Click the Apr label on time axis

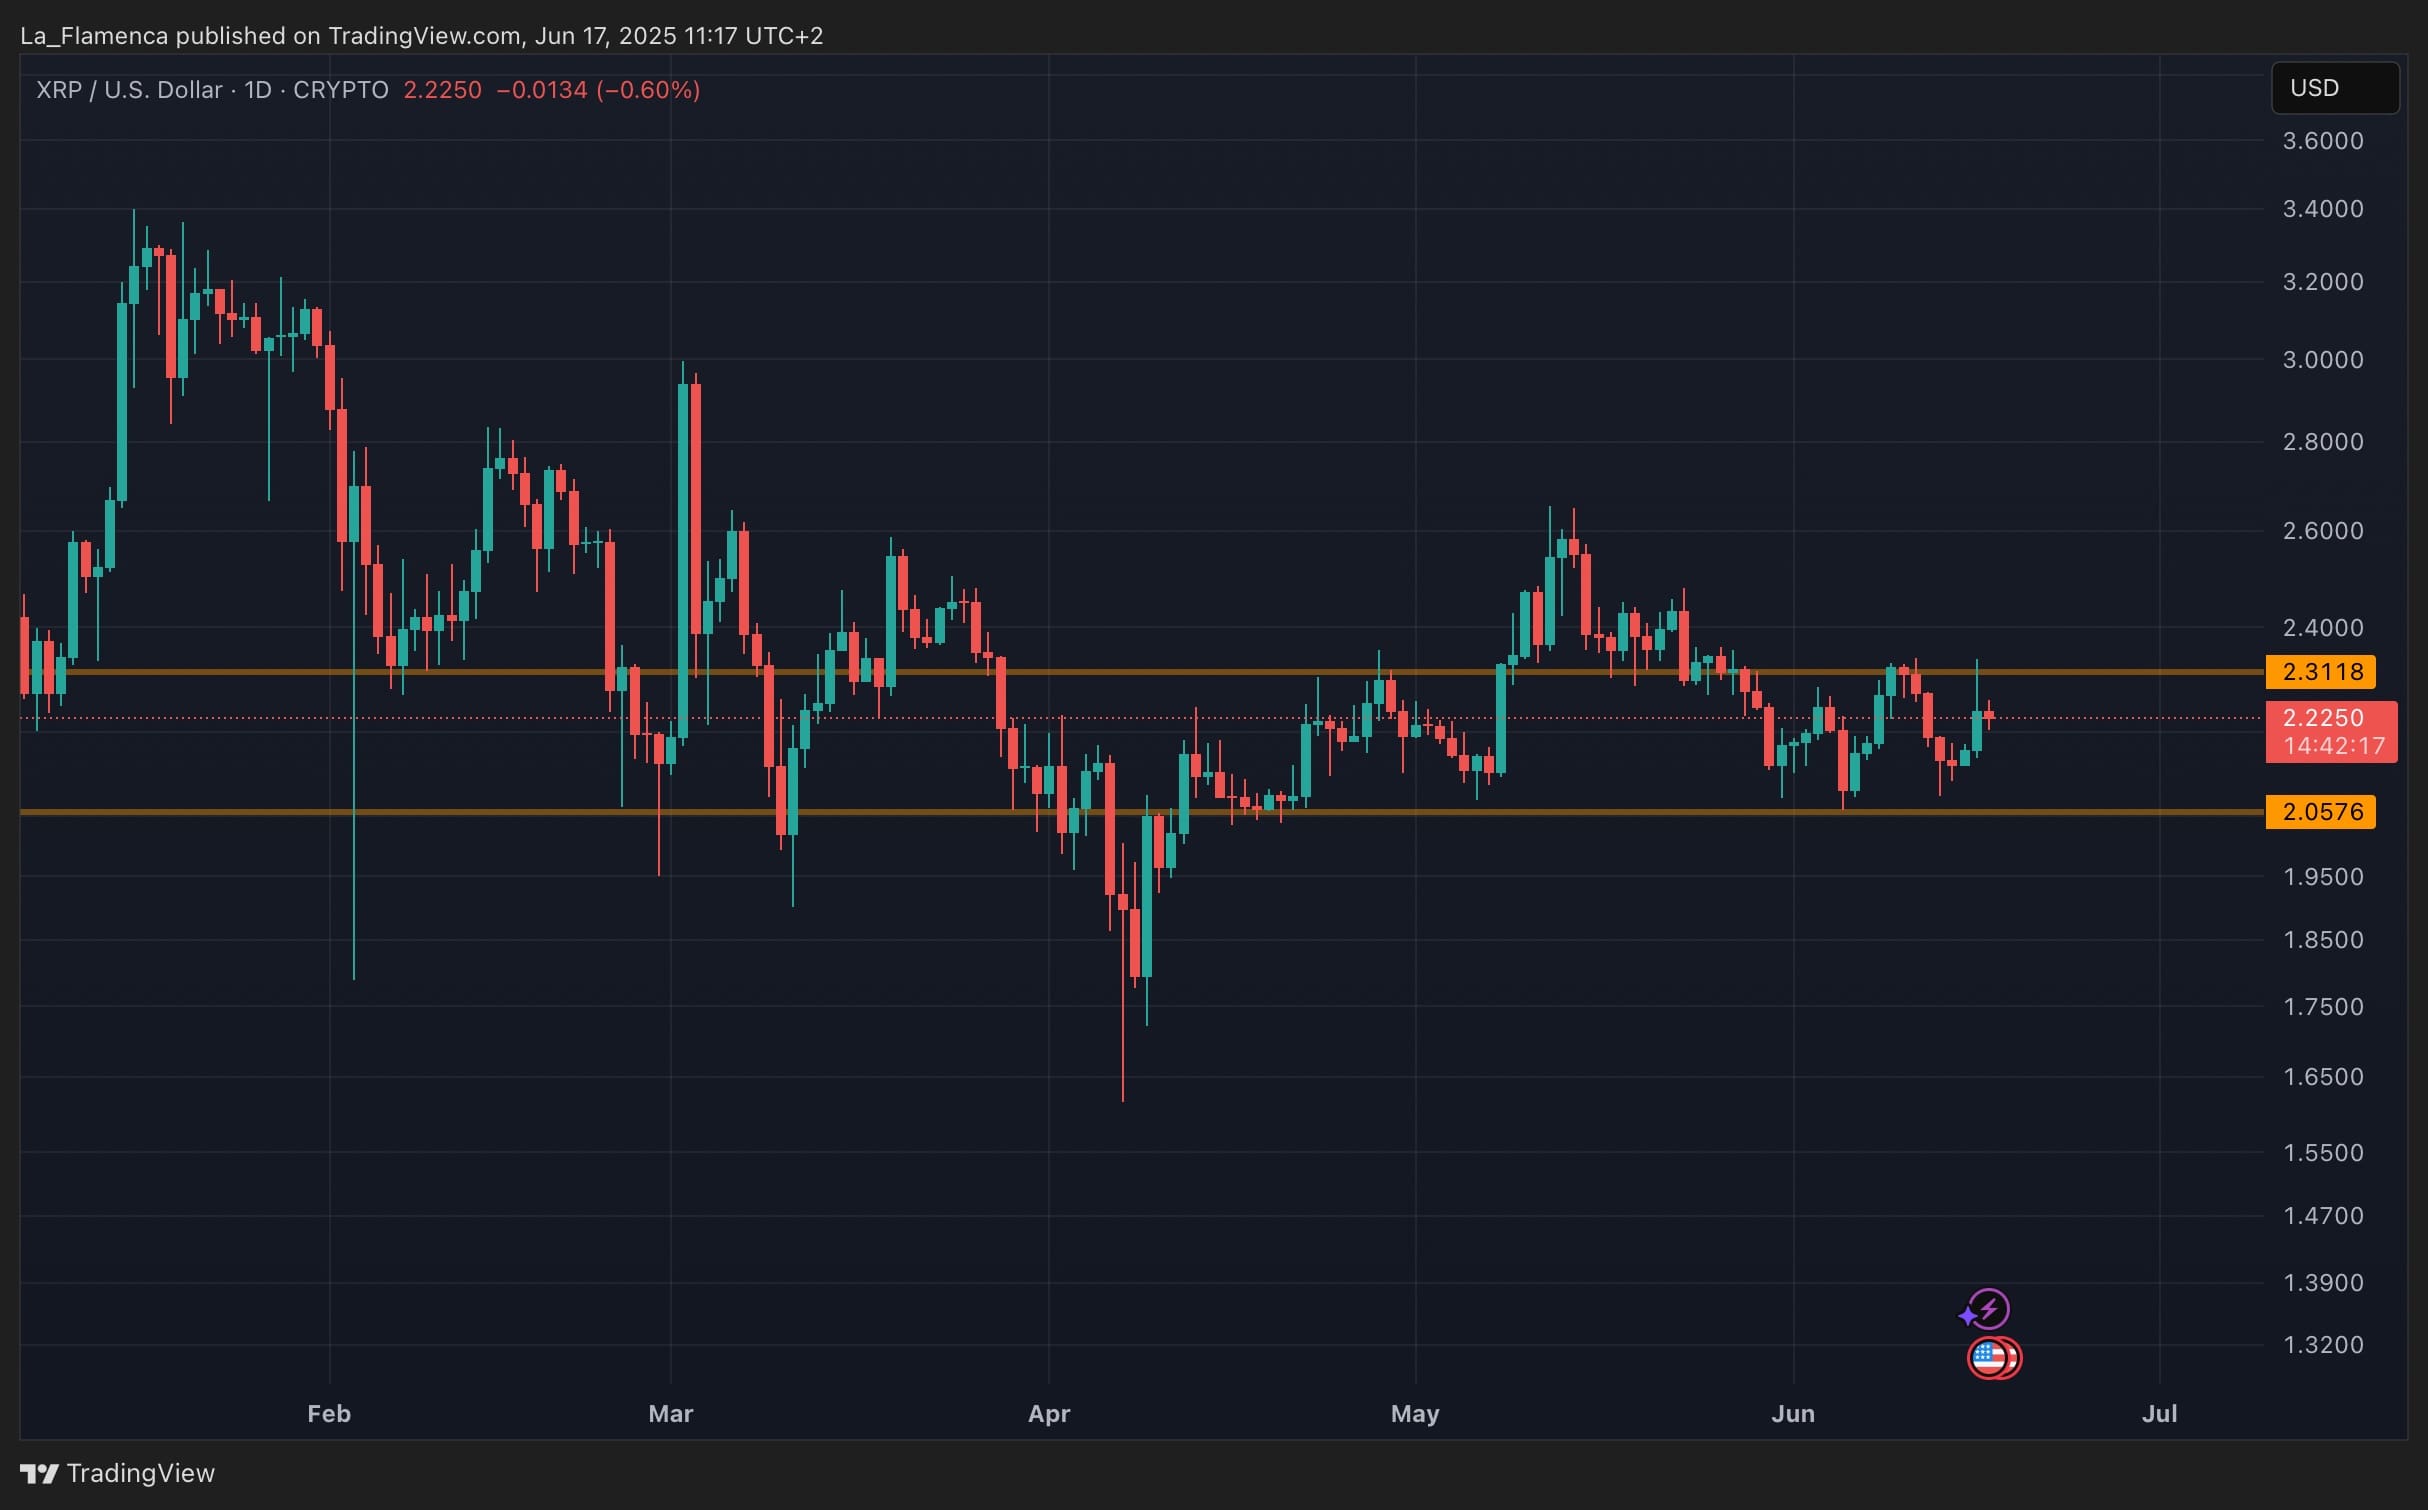[1049, 1413]
